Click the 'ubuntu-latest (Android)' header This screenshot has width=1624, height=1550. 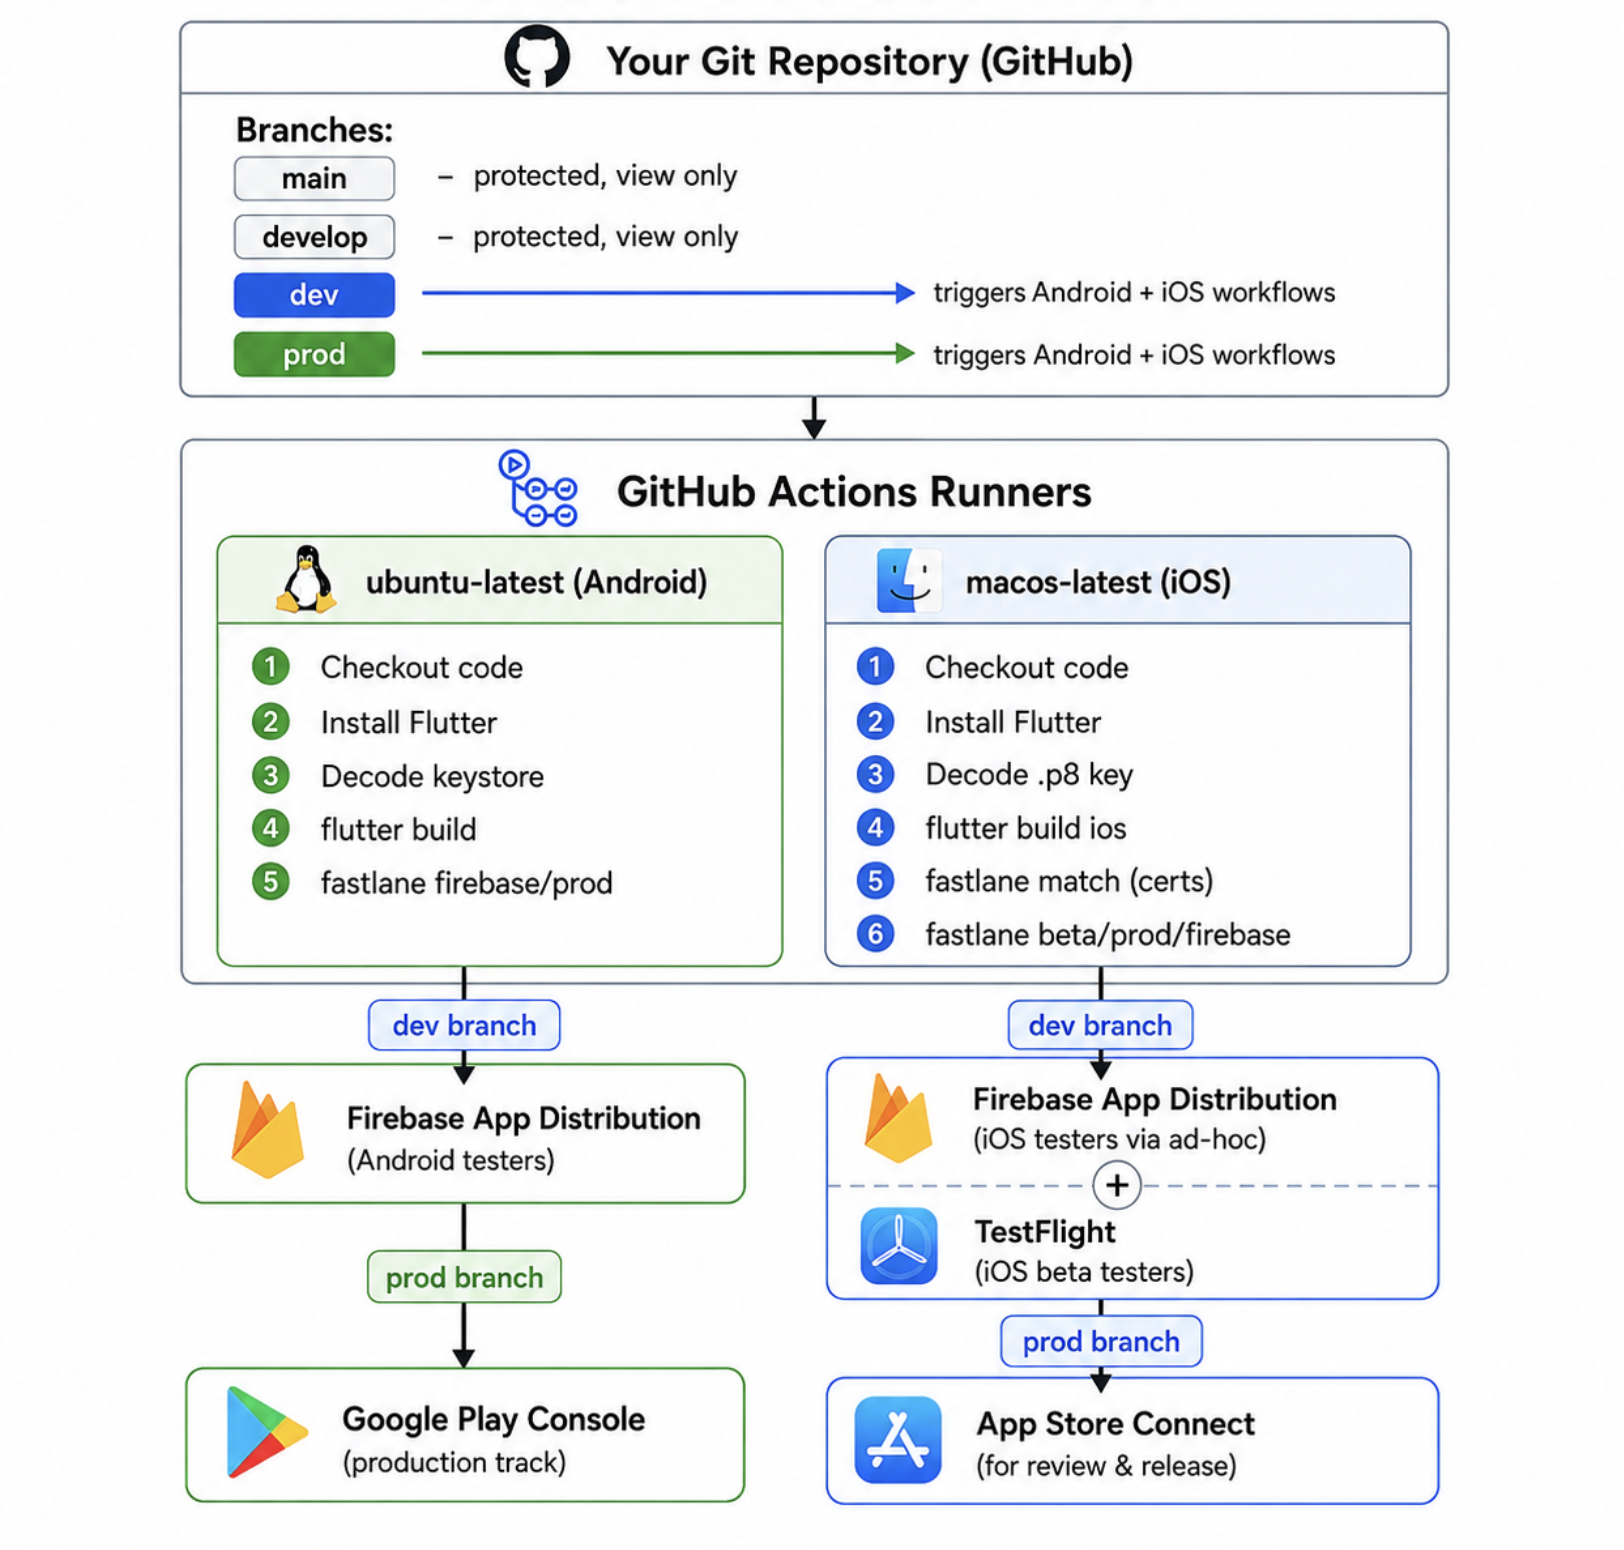point(536,582)
